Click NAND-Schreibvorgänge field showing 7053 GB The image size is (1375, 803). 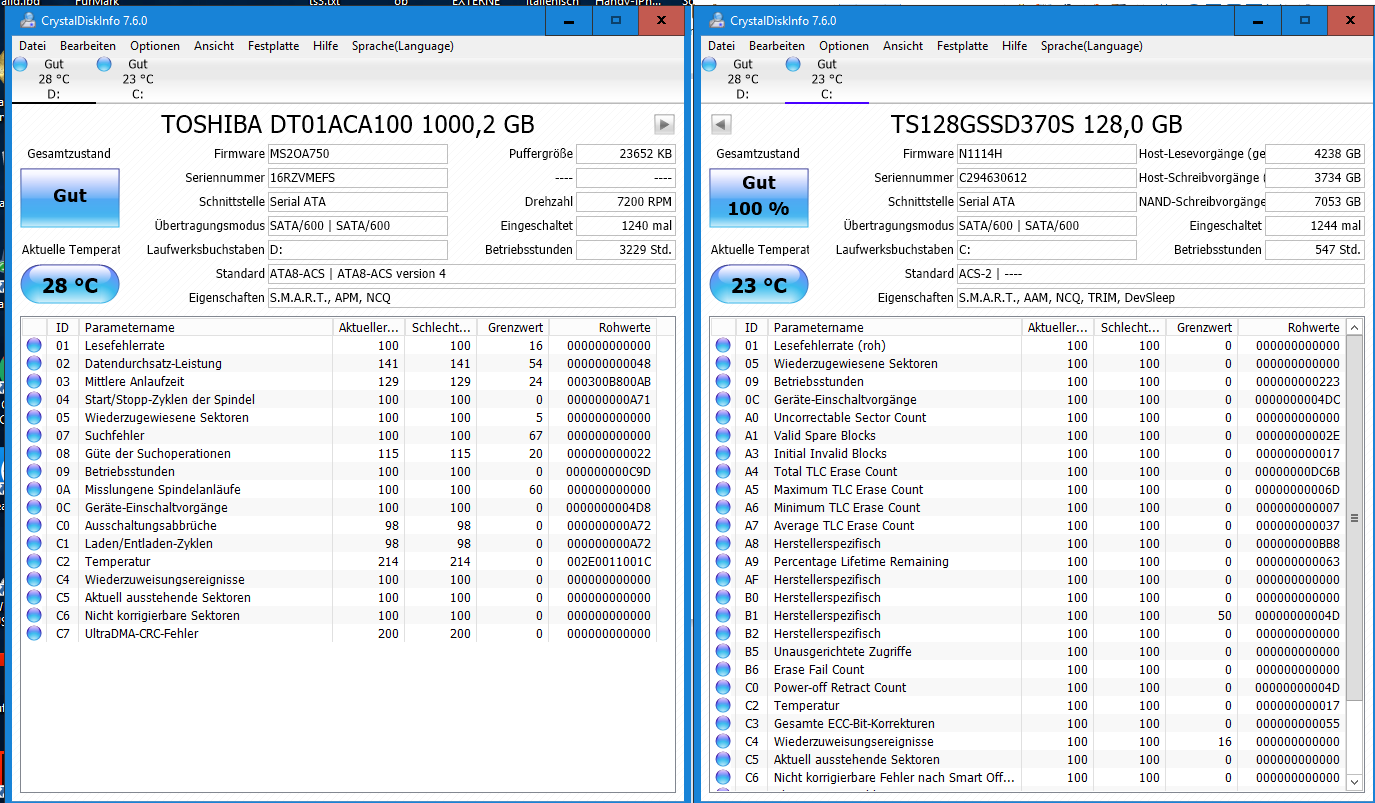1314,202
